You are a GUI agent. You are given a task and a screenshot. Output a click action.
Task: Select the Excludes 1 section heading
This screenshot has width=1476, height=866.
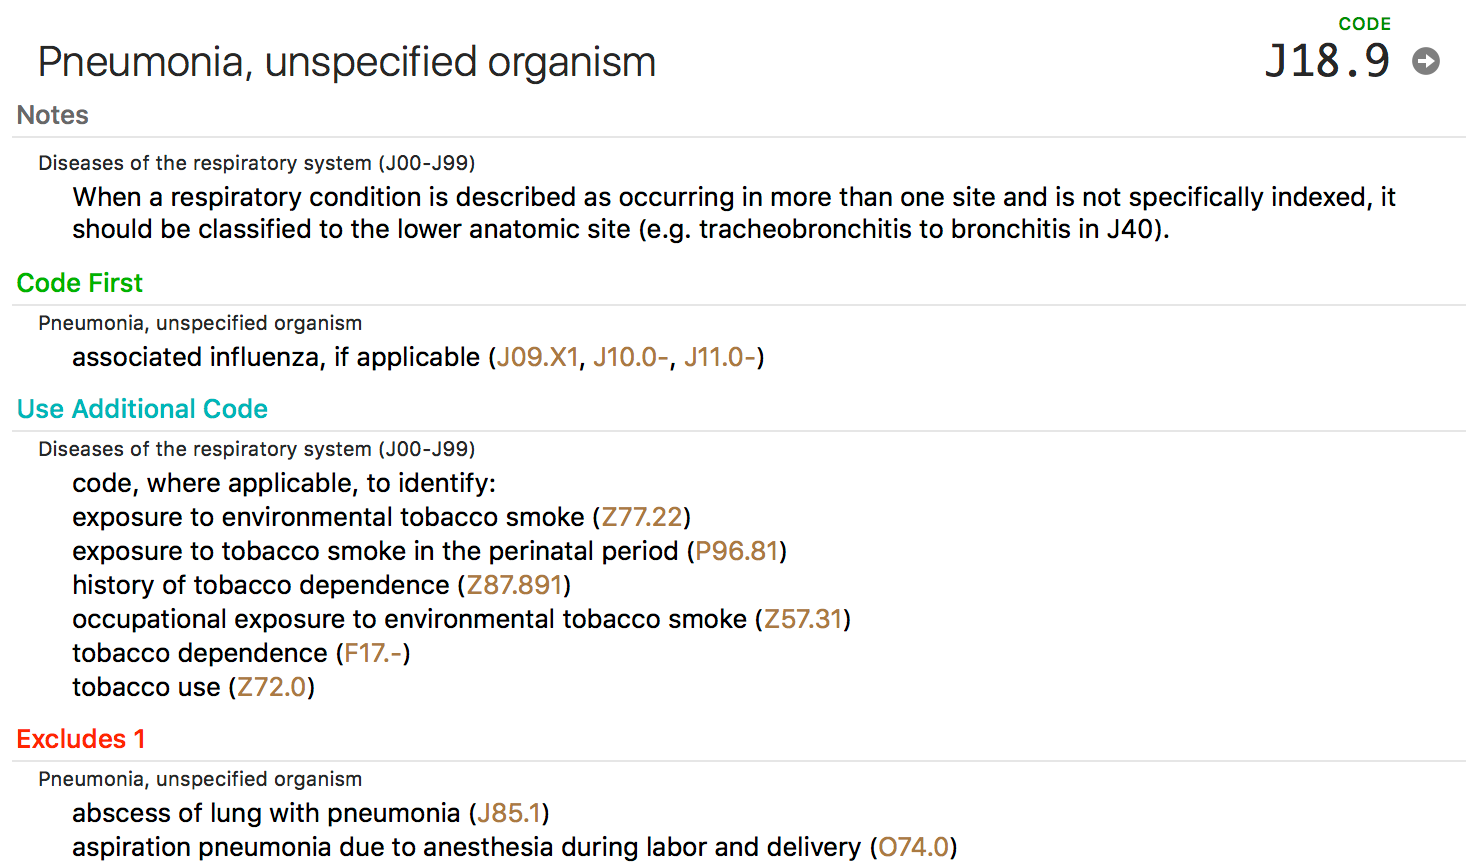pyautogui.click(x=81, y=739)
